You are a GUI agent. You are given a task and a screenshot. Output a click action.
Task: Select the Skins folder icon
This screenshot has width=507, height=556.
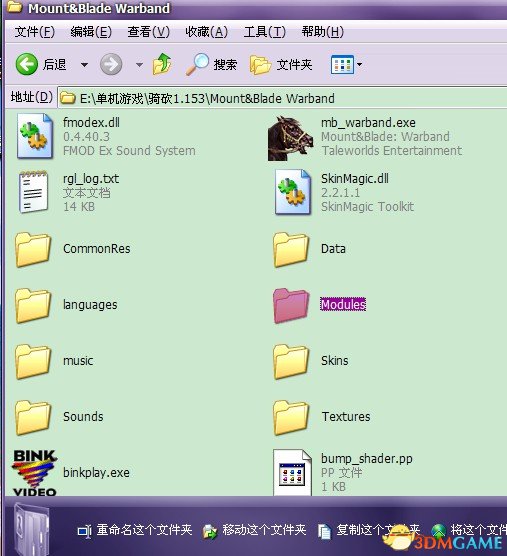pos(291,361)
